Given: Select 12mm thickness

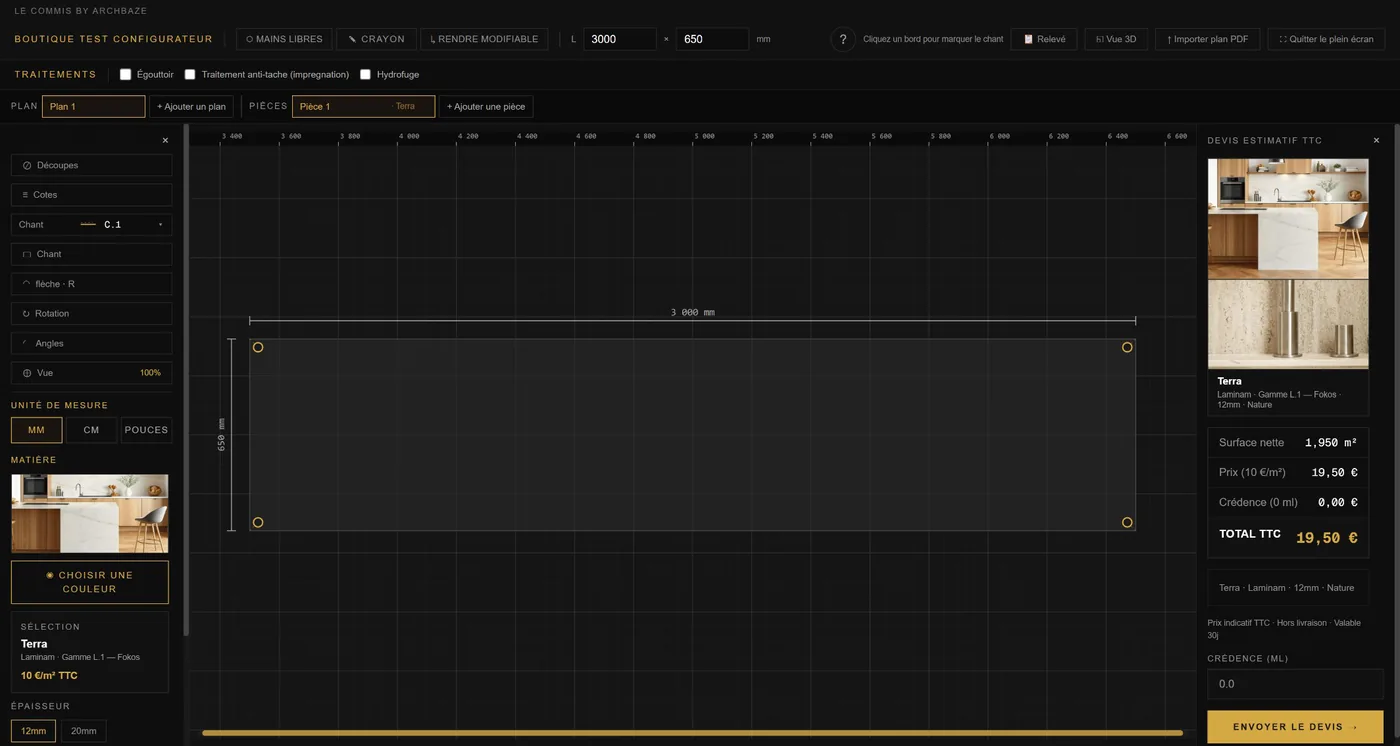Looking at the screenshot, I should [34, 731].
